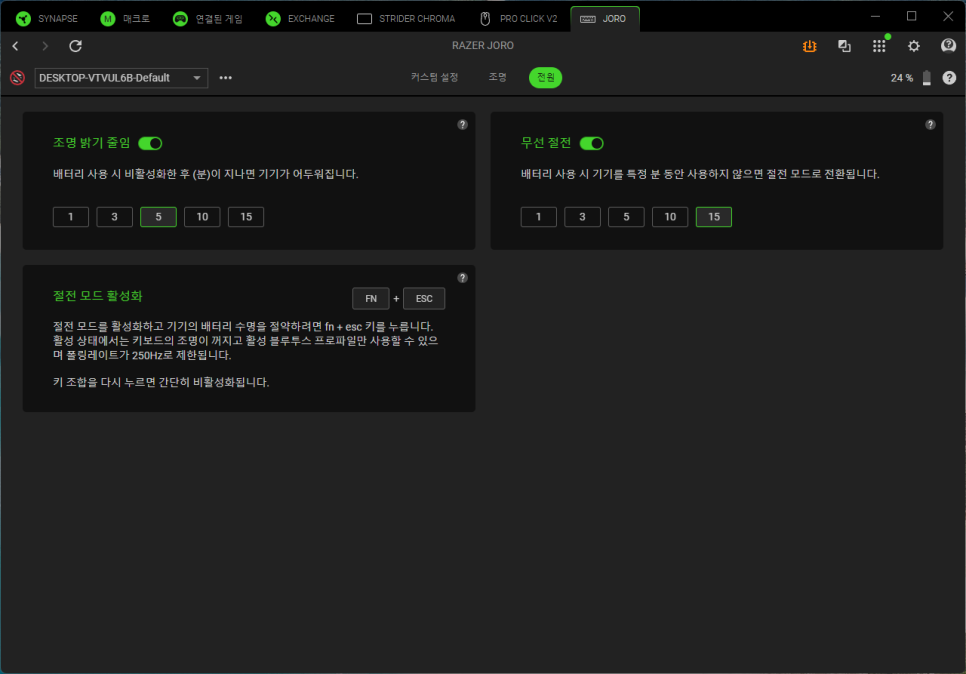Open the settings gear icon
The width and height of the screenshot is (966, 674).
pos(913,46)
